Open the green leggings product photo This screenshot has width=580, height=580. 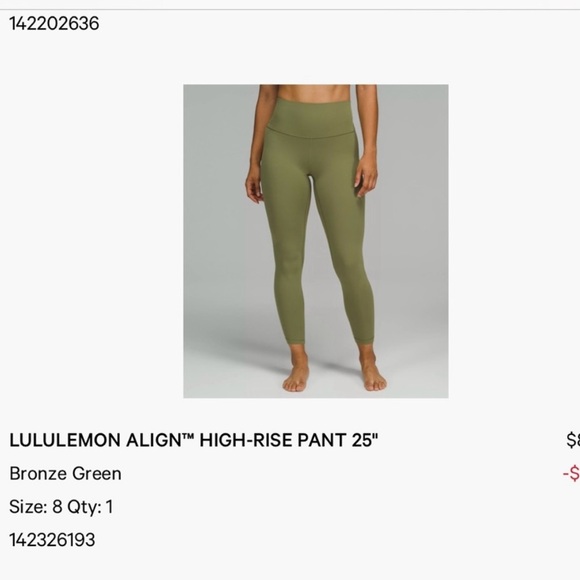(316, 241)
